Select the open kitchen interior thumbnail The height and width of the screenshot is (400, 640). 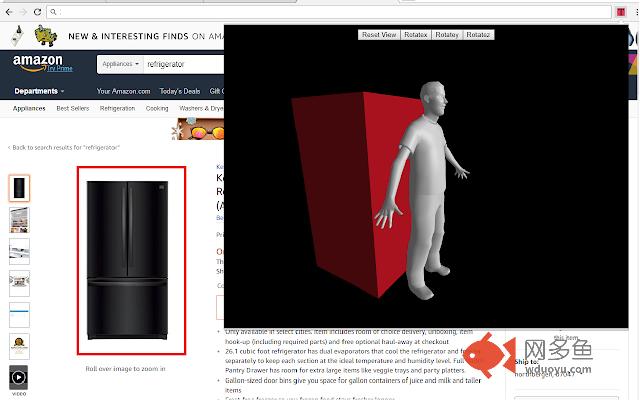pyautogui.click(x=19, y=220)
